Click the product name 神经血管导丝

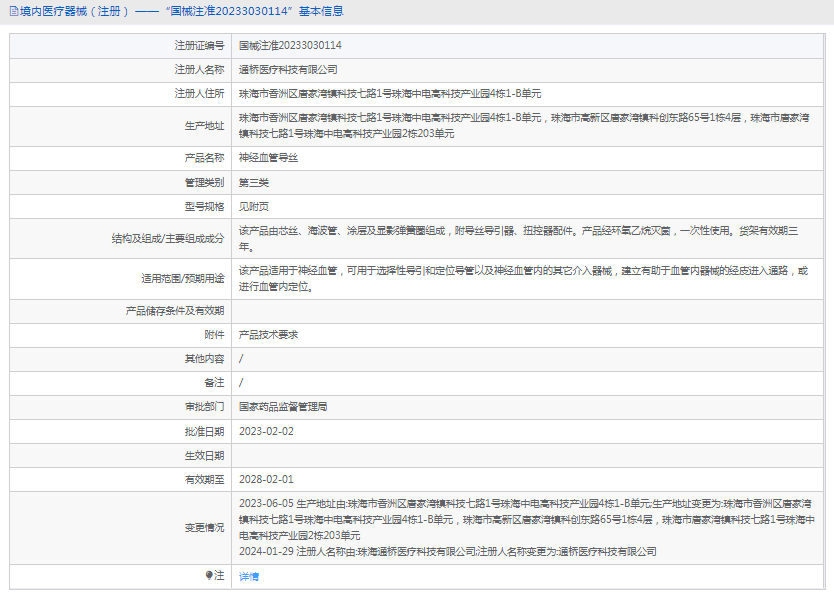269,158
